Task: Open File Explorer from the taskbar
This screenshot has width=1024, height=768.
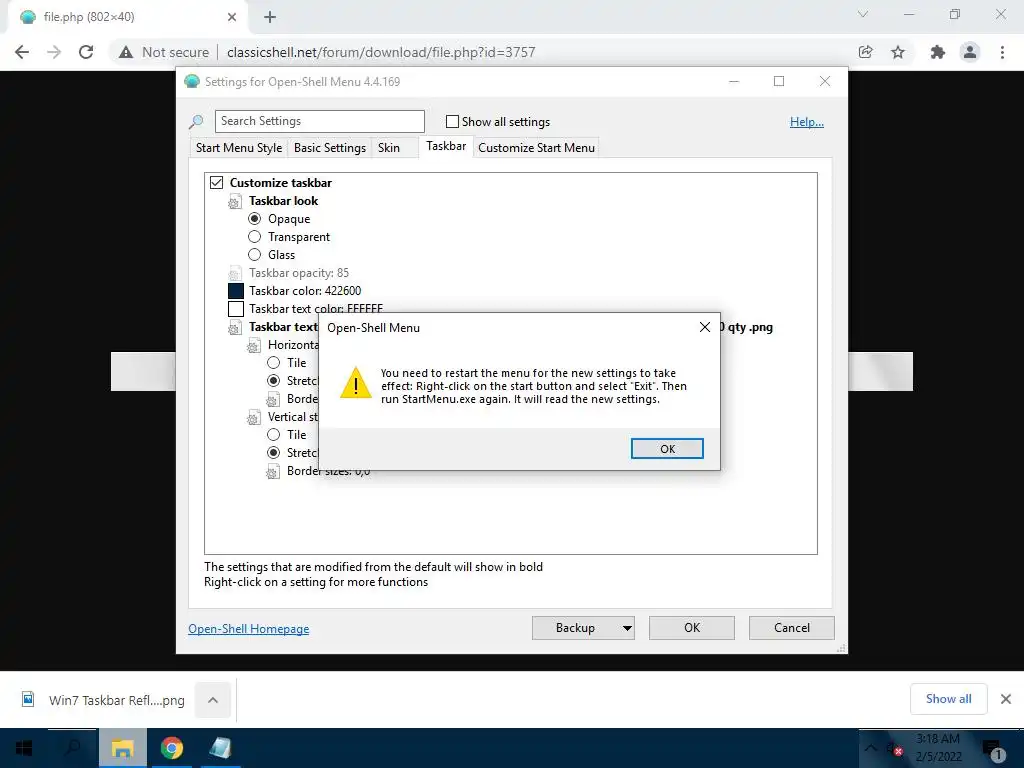Action: (122, 748)
